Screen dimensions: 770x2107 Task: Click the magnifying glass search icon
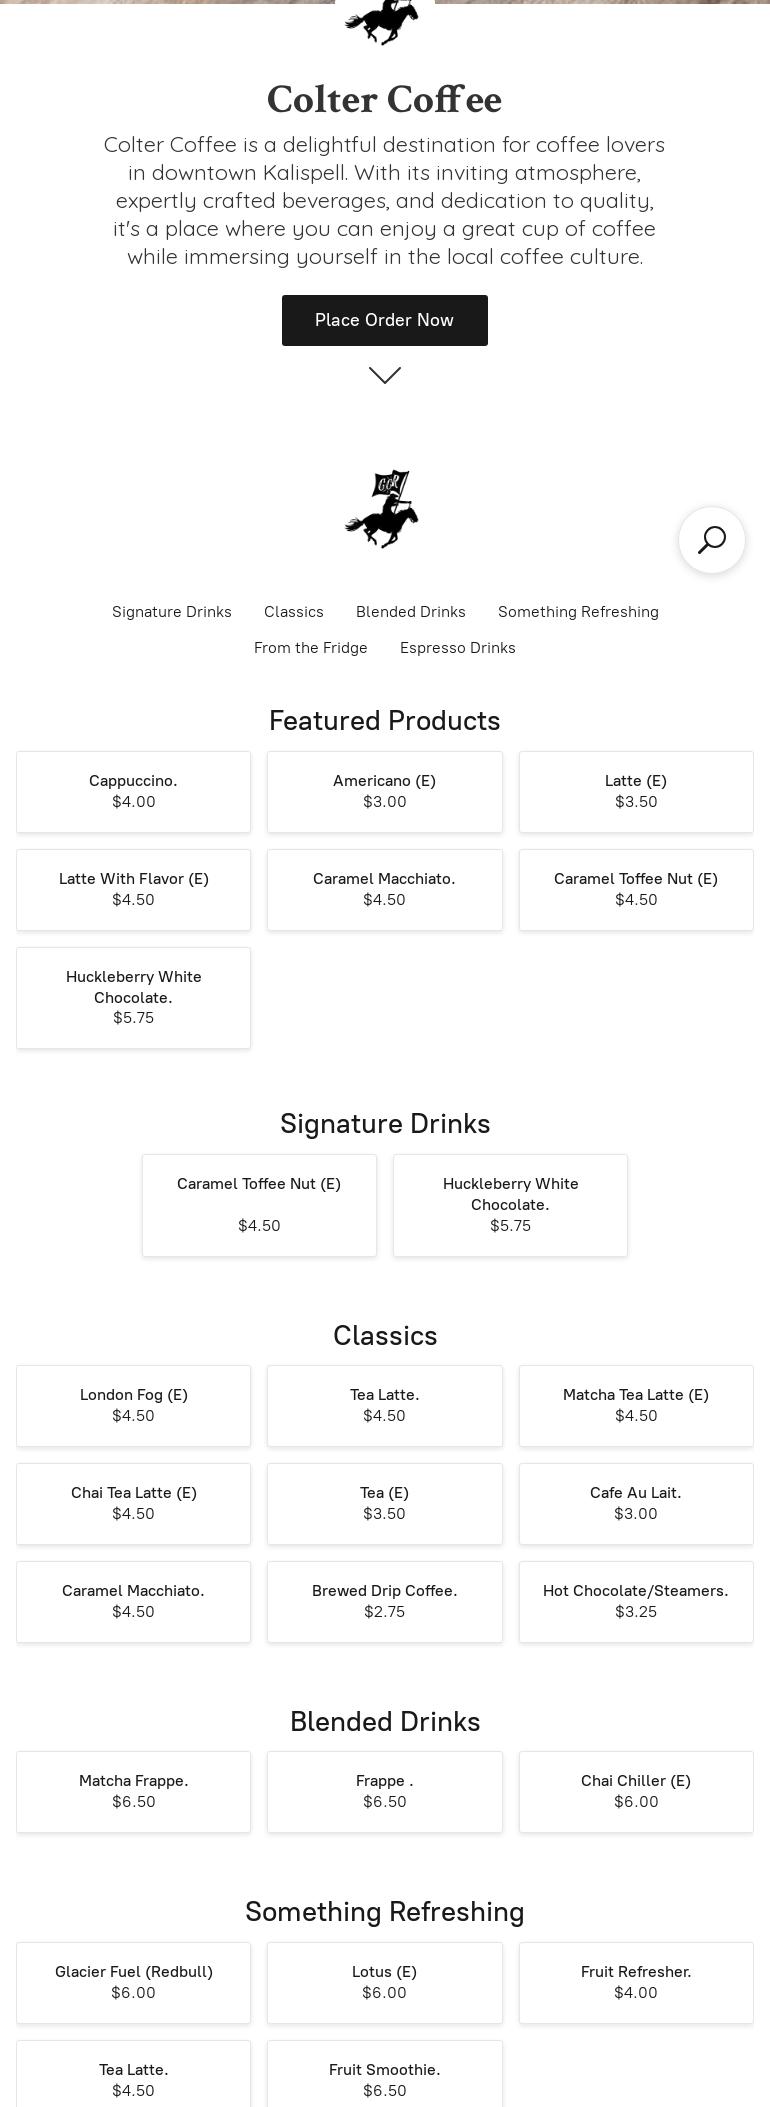(711, 540)
